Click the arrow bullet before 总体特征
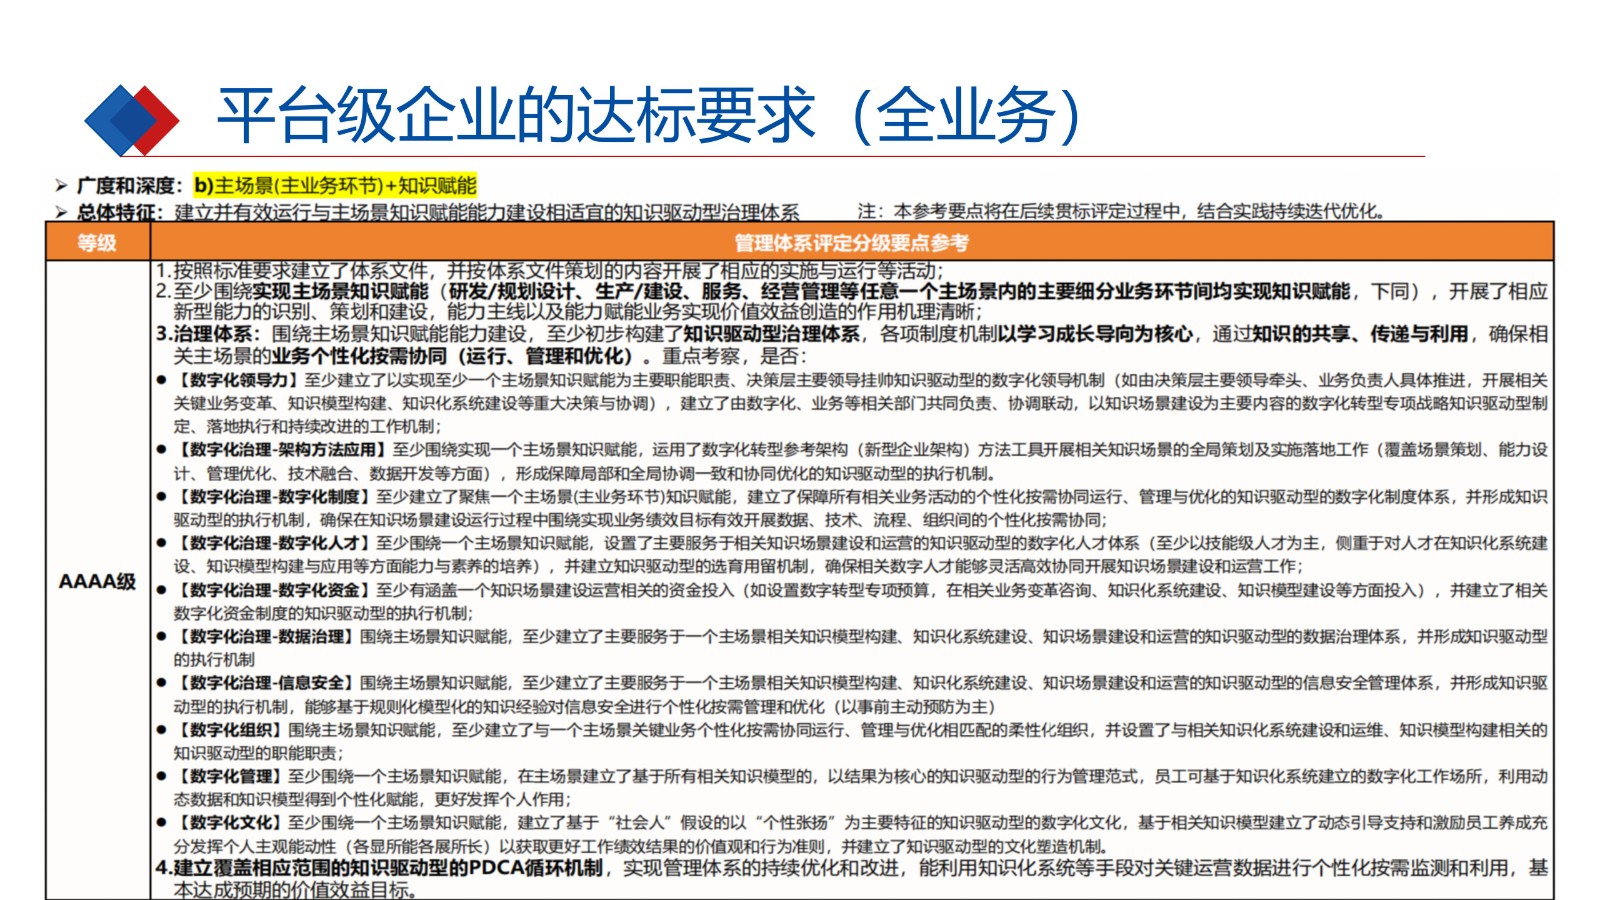 pos(61,212)
